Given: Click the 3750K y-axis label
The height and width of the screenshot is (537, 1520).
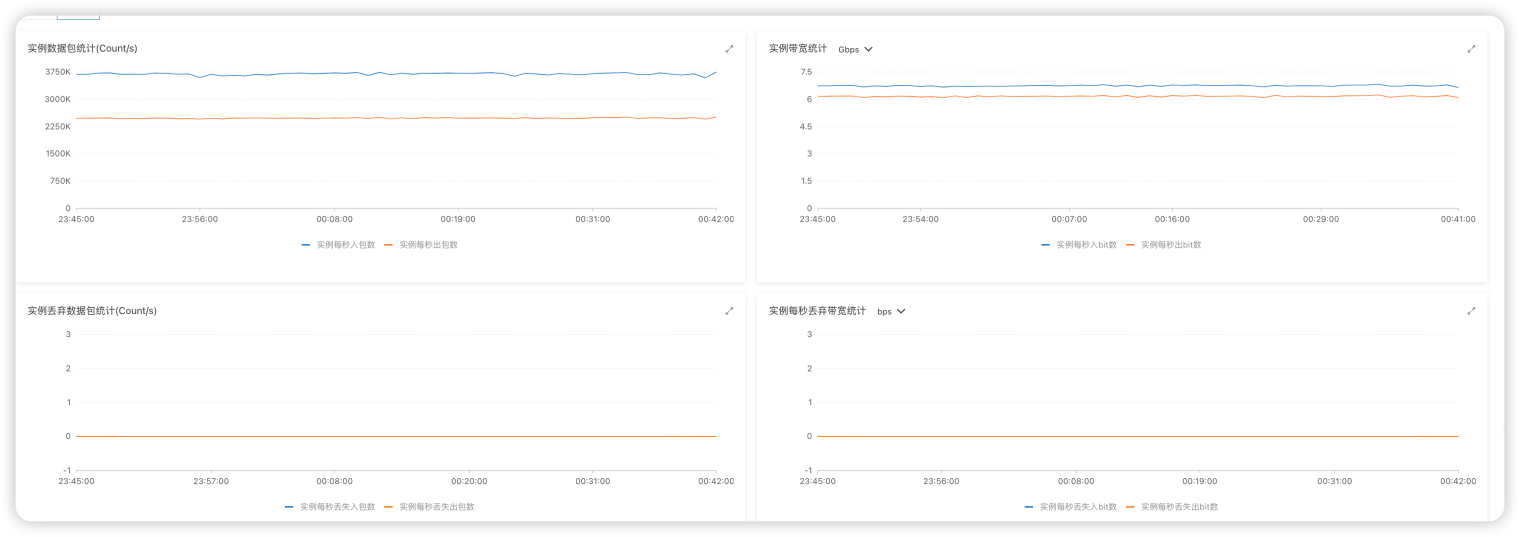Looking at the screenshot, I should (58, 72).
